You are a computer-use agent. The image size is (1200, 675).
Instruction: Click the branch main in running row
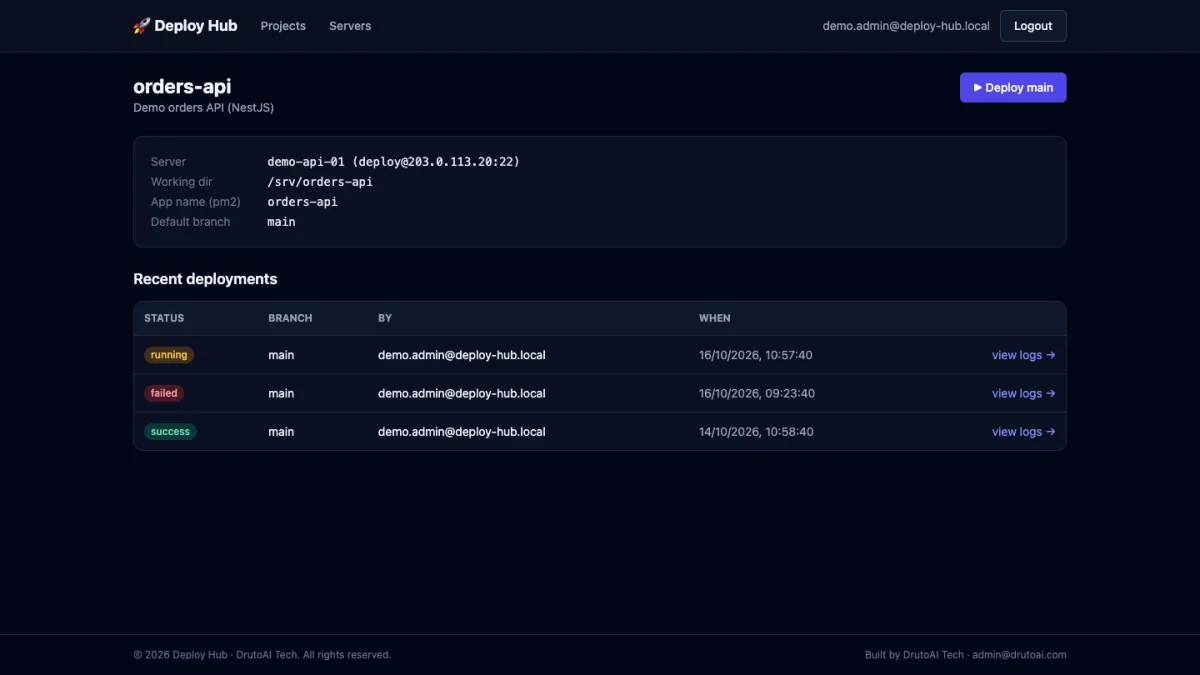pos(281,355)
